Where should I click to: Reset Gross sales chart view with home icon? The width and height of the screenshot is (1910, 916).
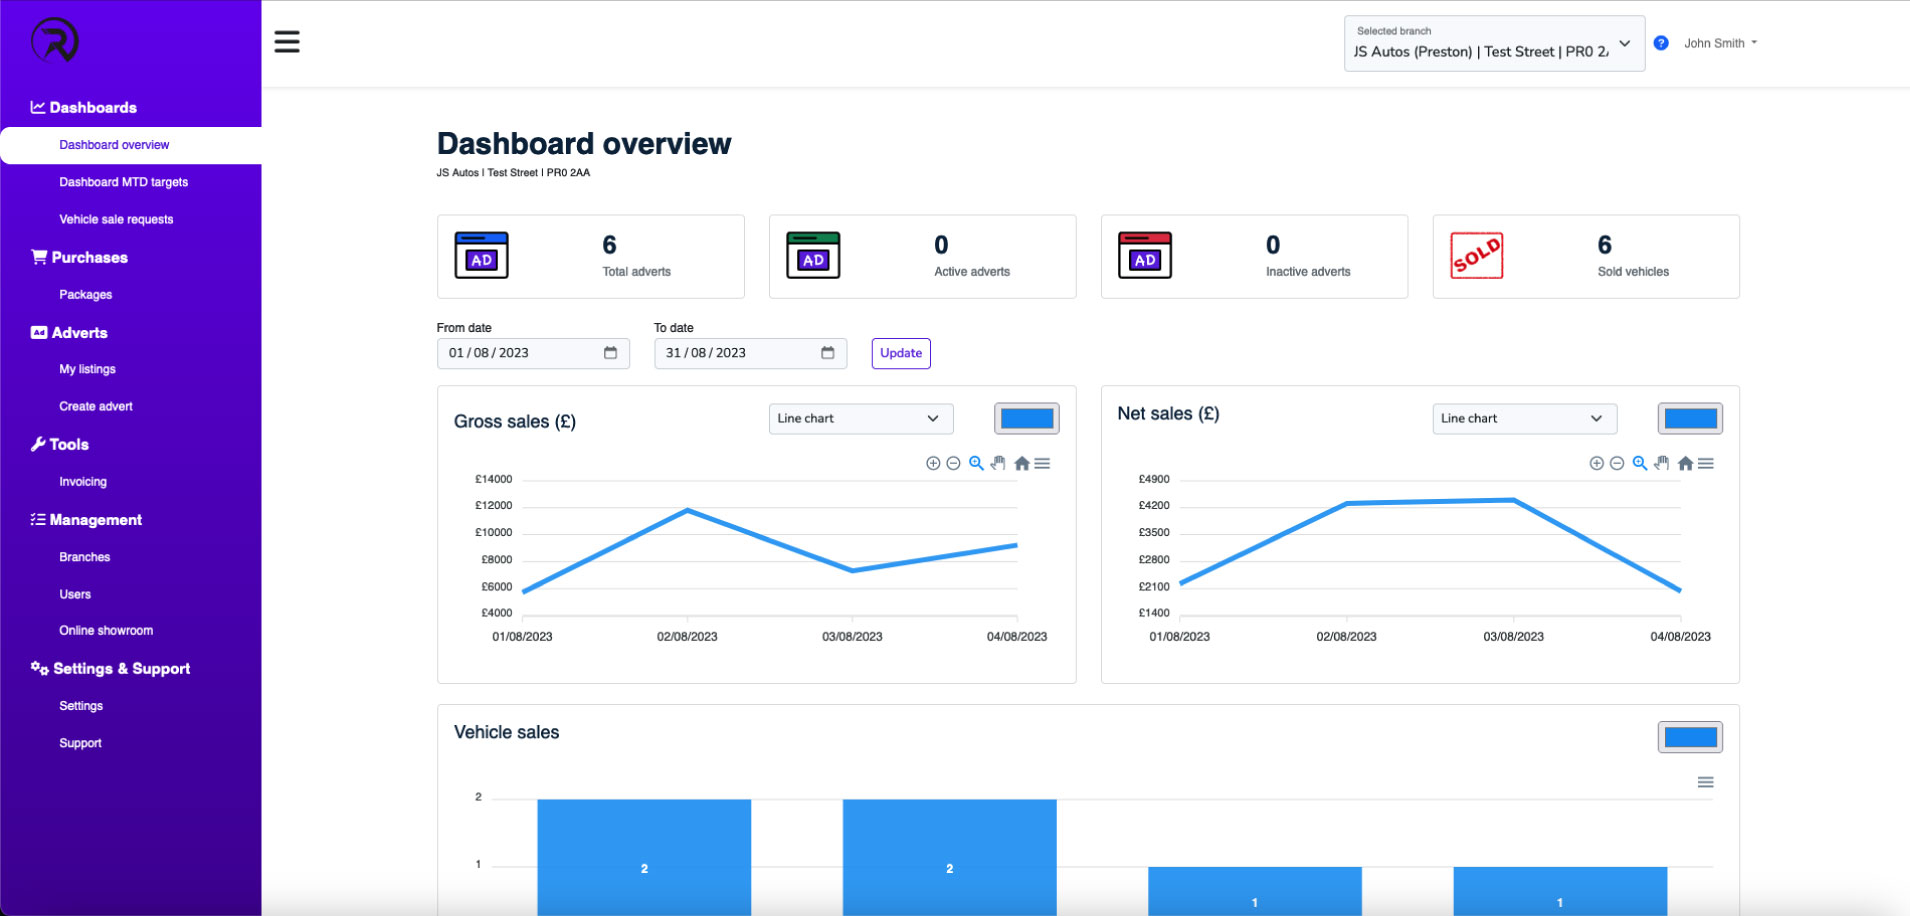[1021, 463]
